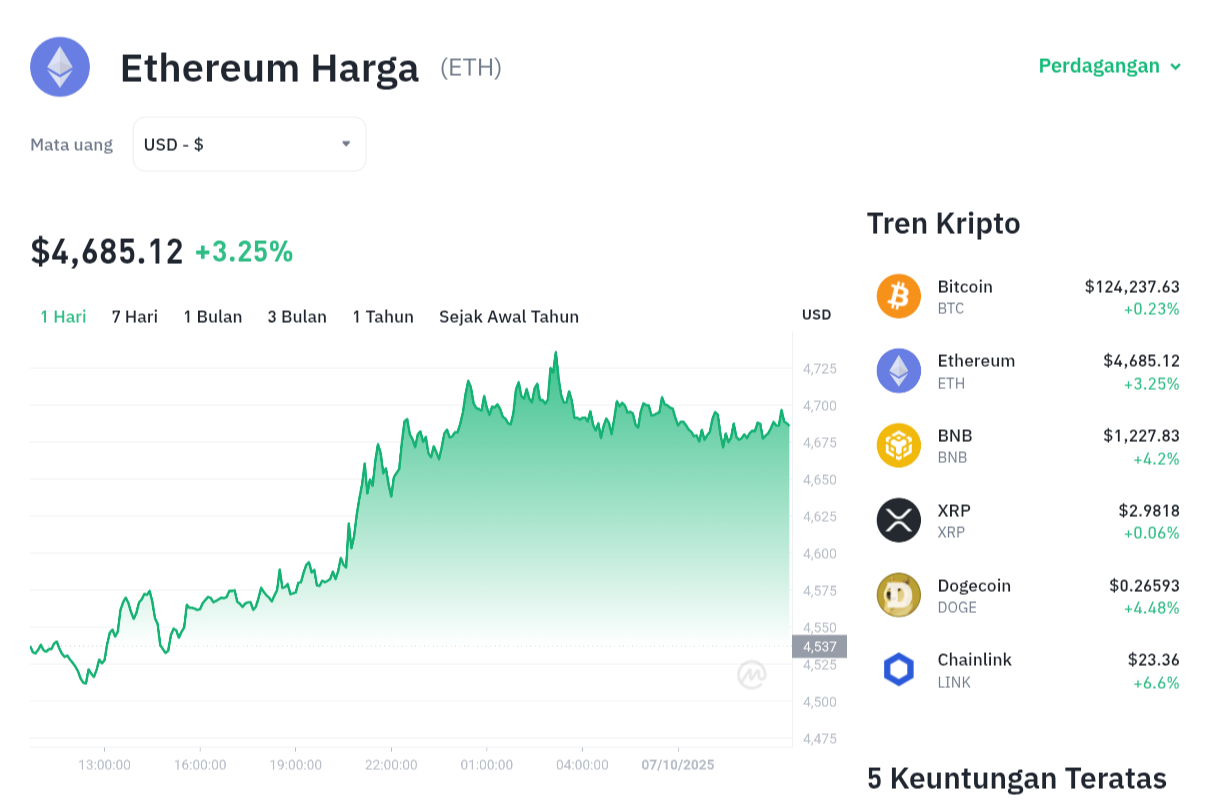The width and height of the screenshot is (1206, 803).
Task: Click the Dogecoin coin icon
Action: click(x=898, y=595)
